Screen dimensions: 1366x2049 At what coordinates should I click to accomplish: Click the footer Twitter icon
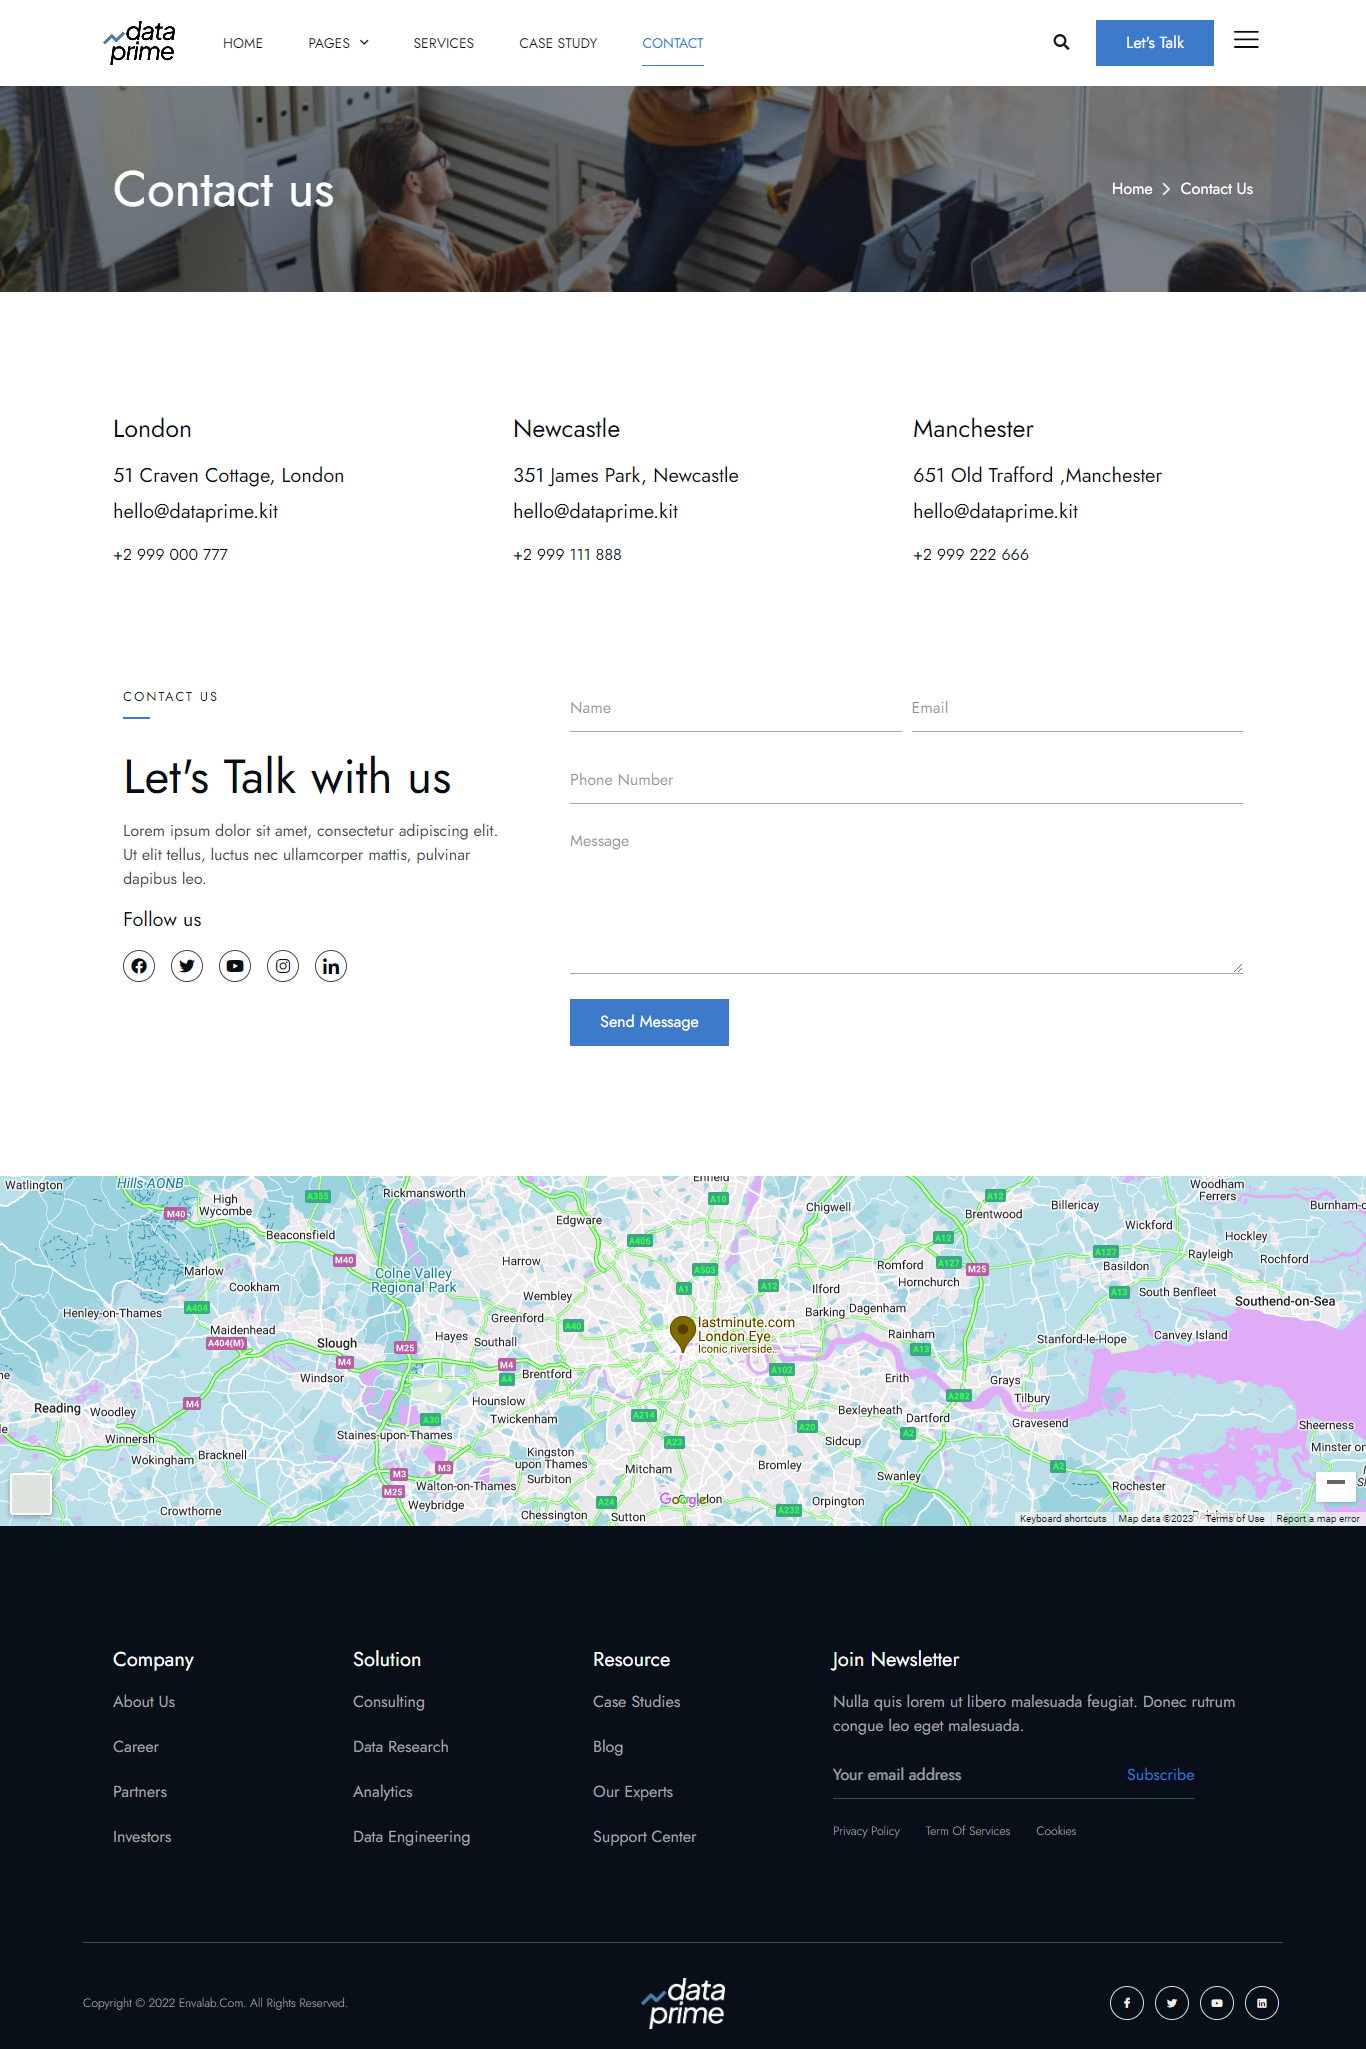pyautogui.click(x=1172, y=2003)
